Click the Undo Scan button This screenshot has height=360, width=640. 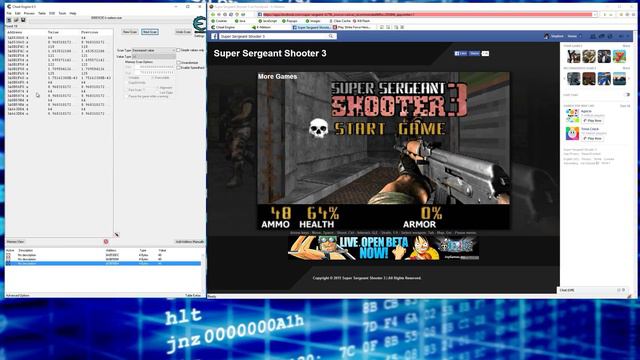tap(183, 32)
